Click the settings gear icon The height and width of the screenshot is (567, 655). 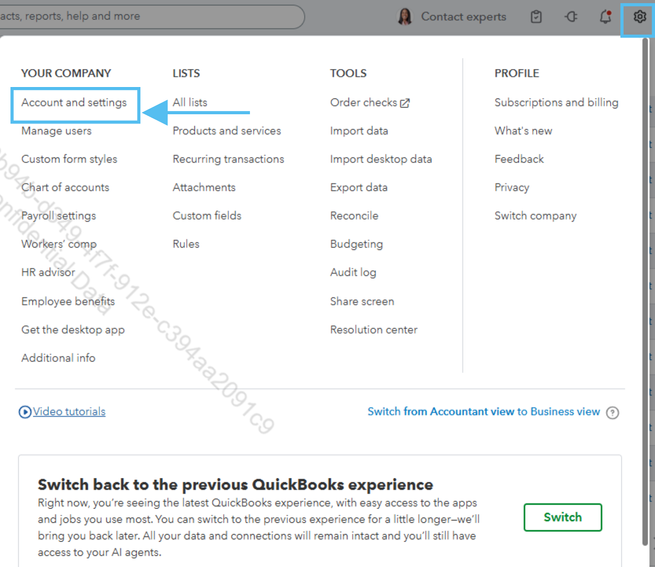[640, 17]
